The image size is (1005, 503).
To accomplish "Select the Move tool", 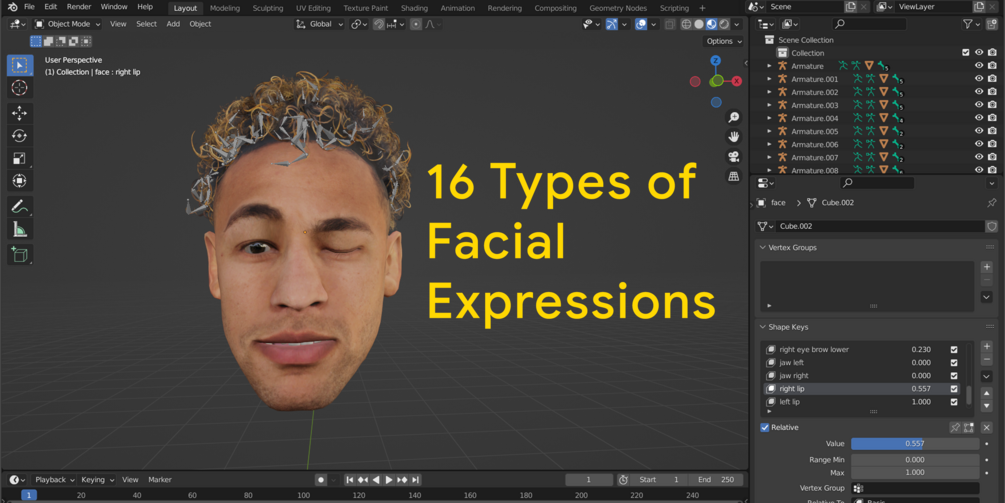I will coord(19,113).
